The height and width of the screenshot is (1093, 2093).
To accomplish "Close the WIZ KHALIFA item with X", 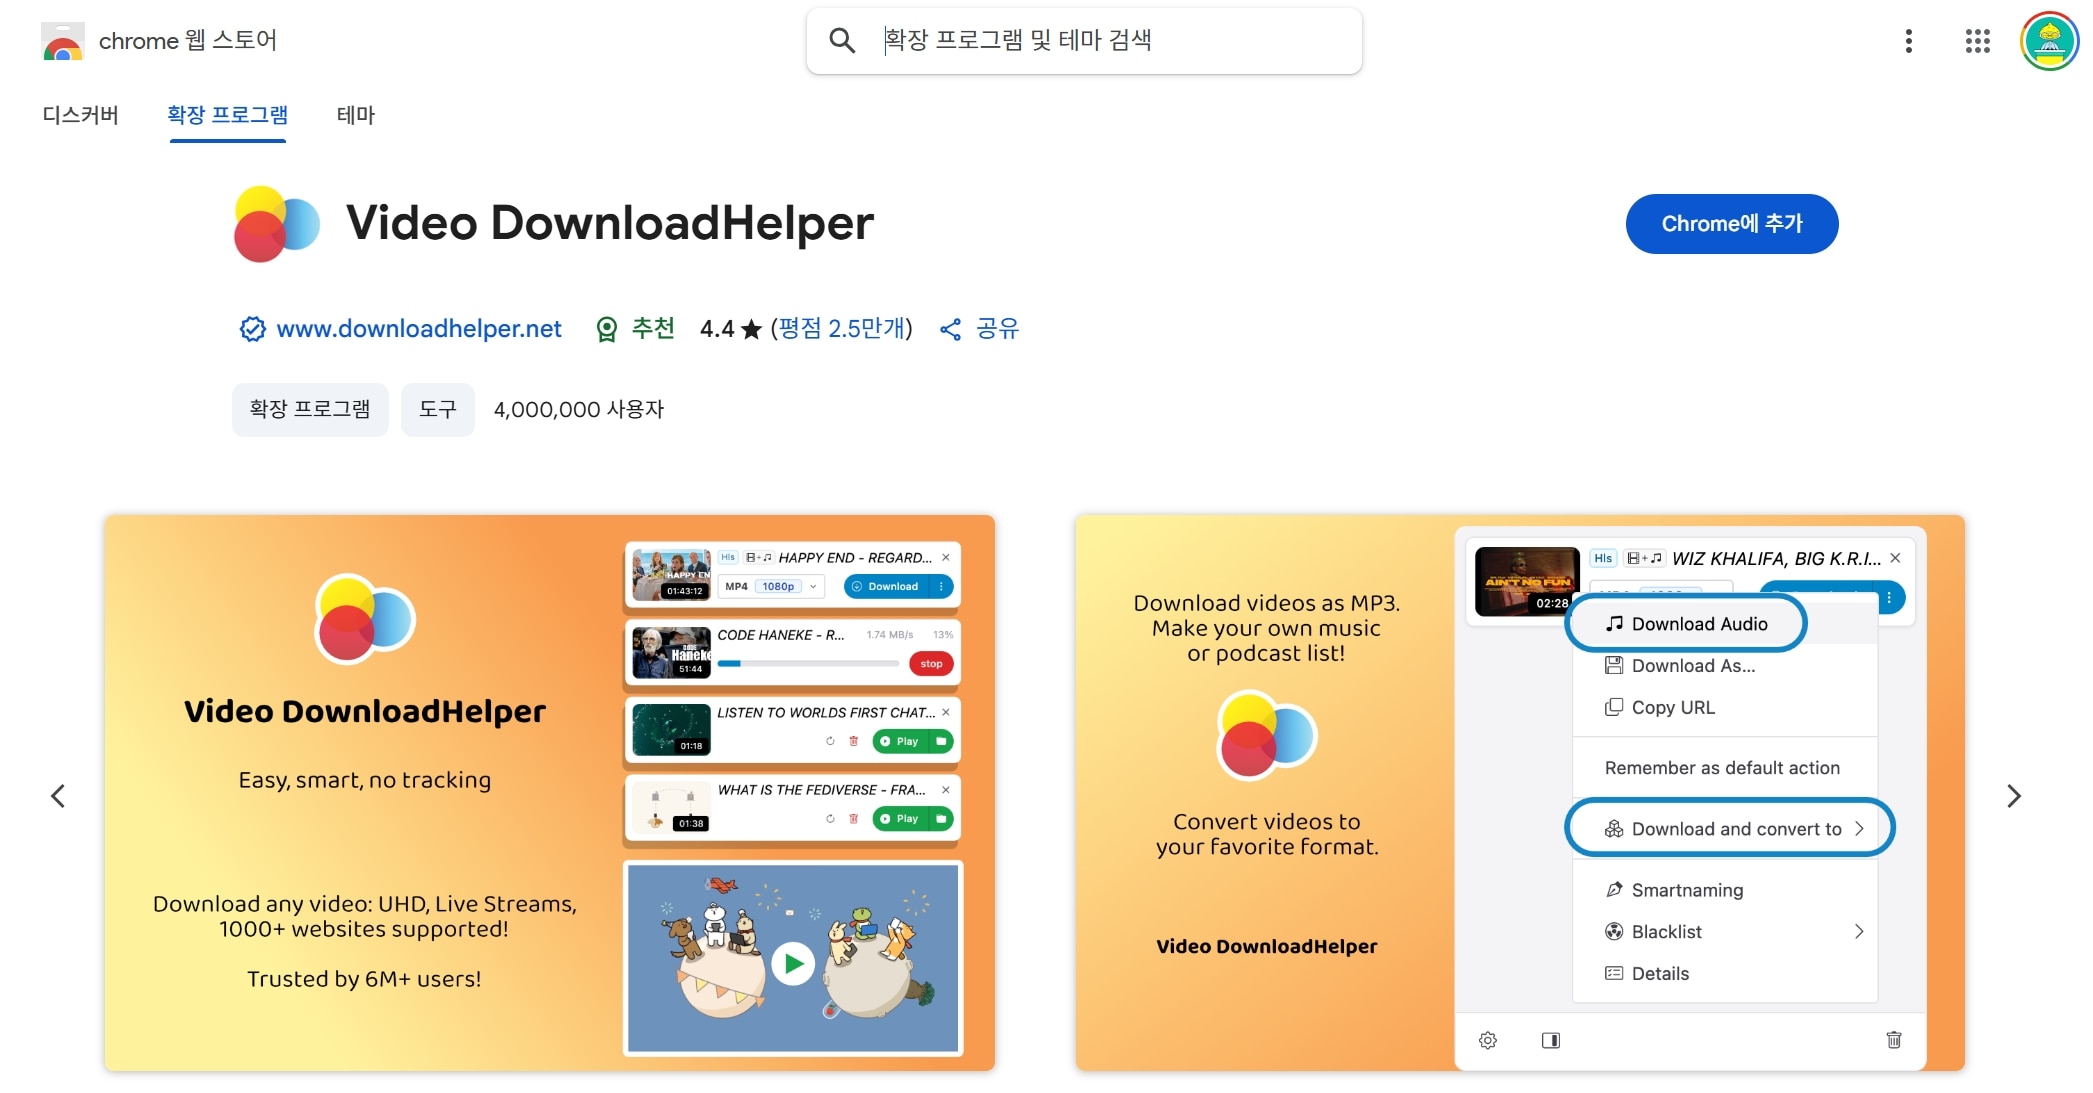I will click(x=1895, y=558).
